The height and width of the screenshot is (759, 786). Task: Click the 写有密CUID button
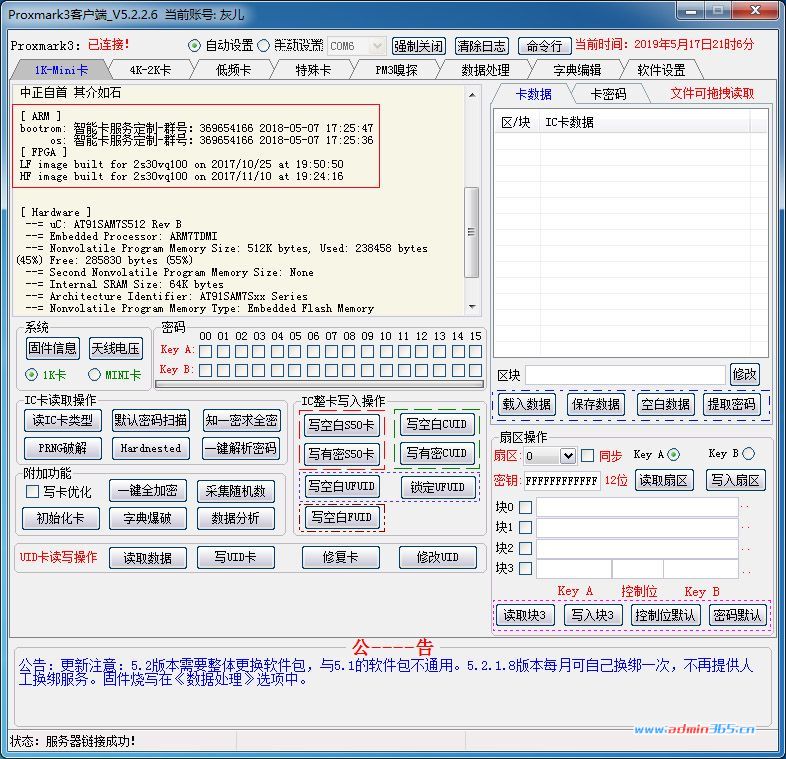pyautogui.click(x=437, y=453)
